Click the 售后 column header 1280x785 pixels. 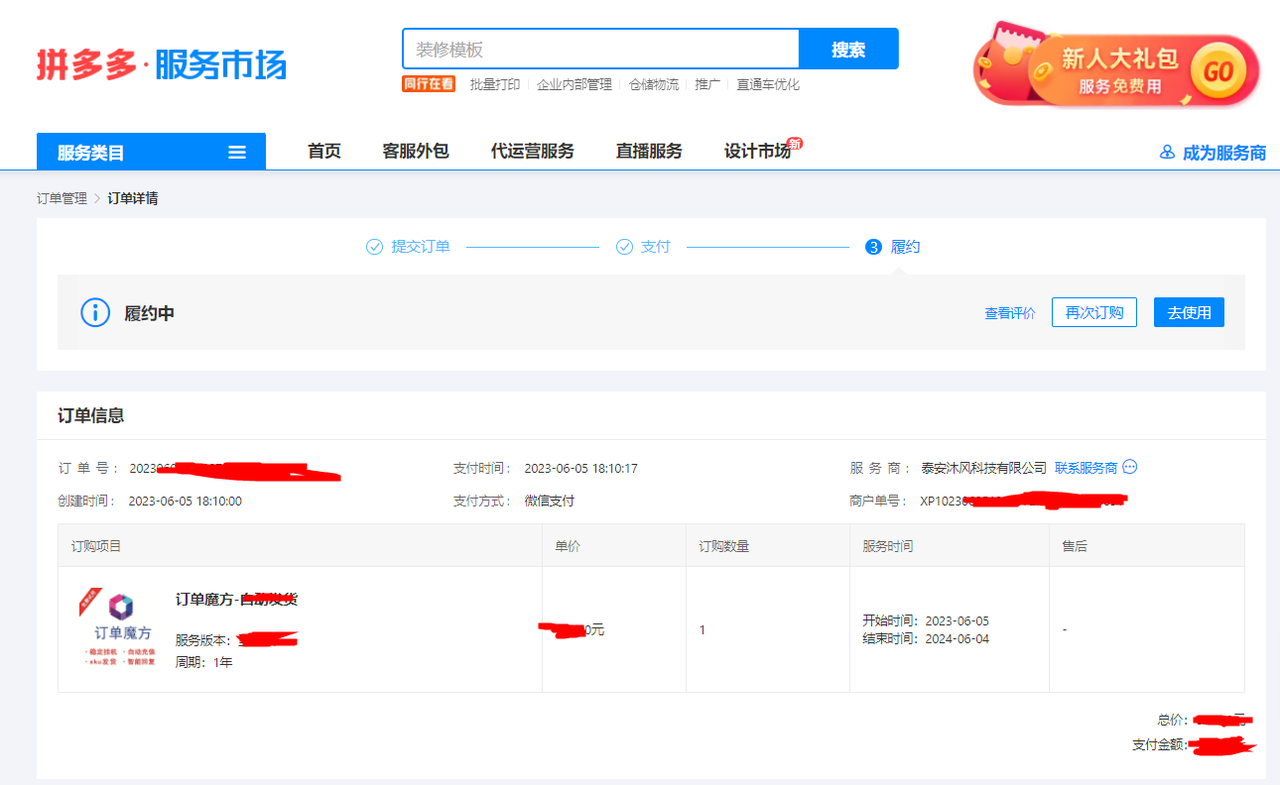[1075, 546]
